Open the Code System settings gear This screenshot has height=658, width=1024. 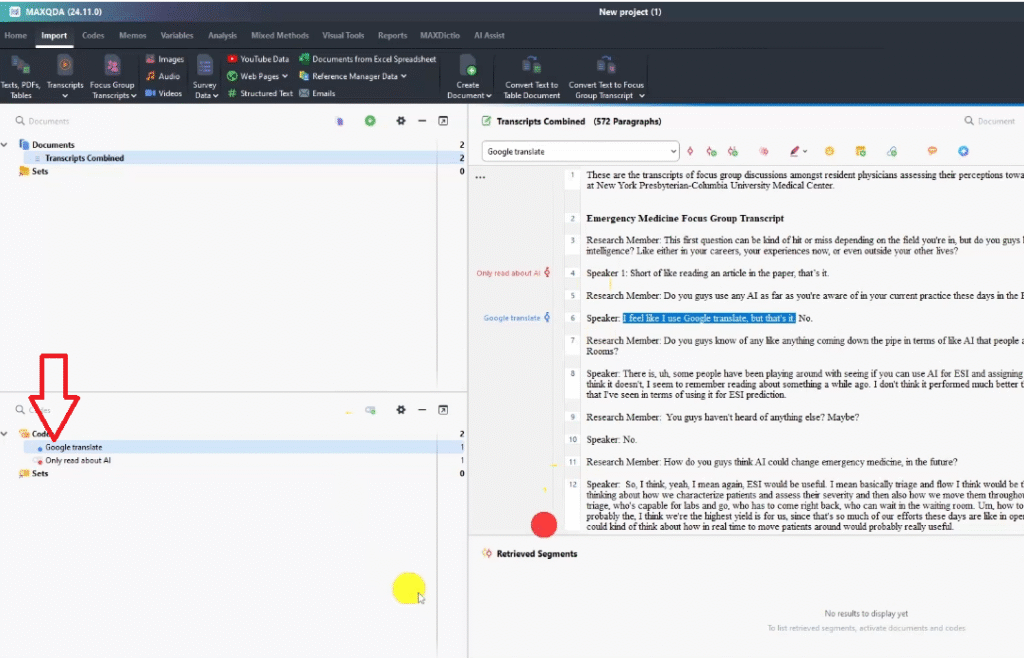pos(401,410)
